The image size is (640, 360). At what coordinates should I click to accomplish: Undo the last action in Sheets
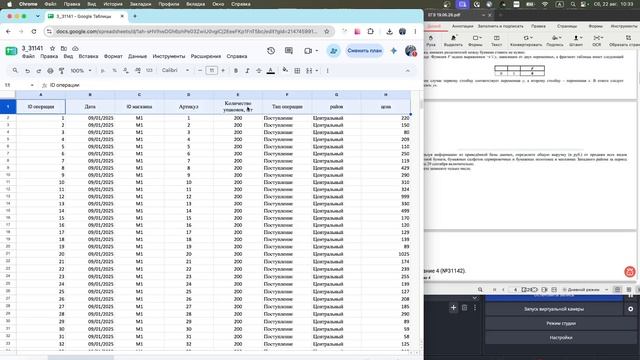(x=27, y=71)
